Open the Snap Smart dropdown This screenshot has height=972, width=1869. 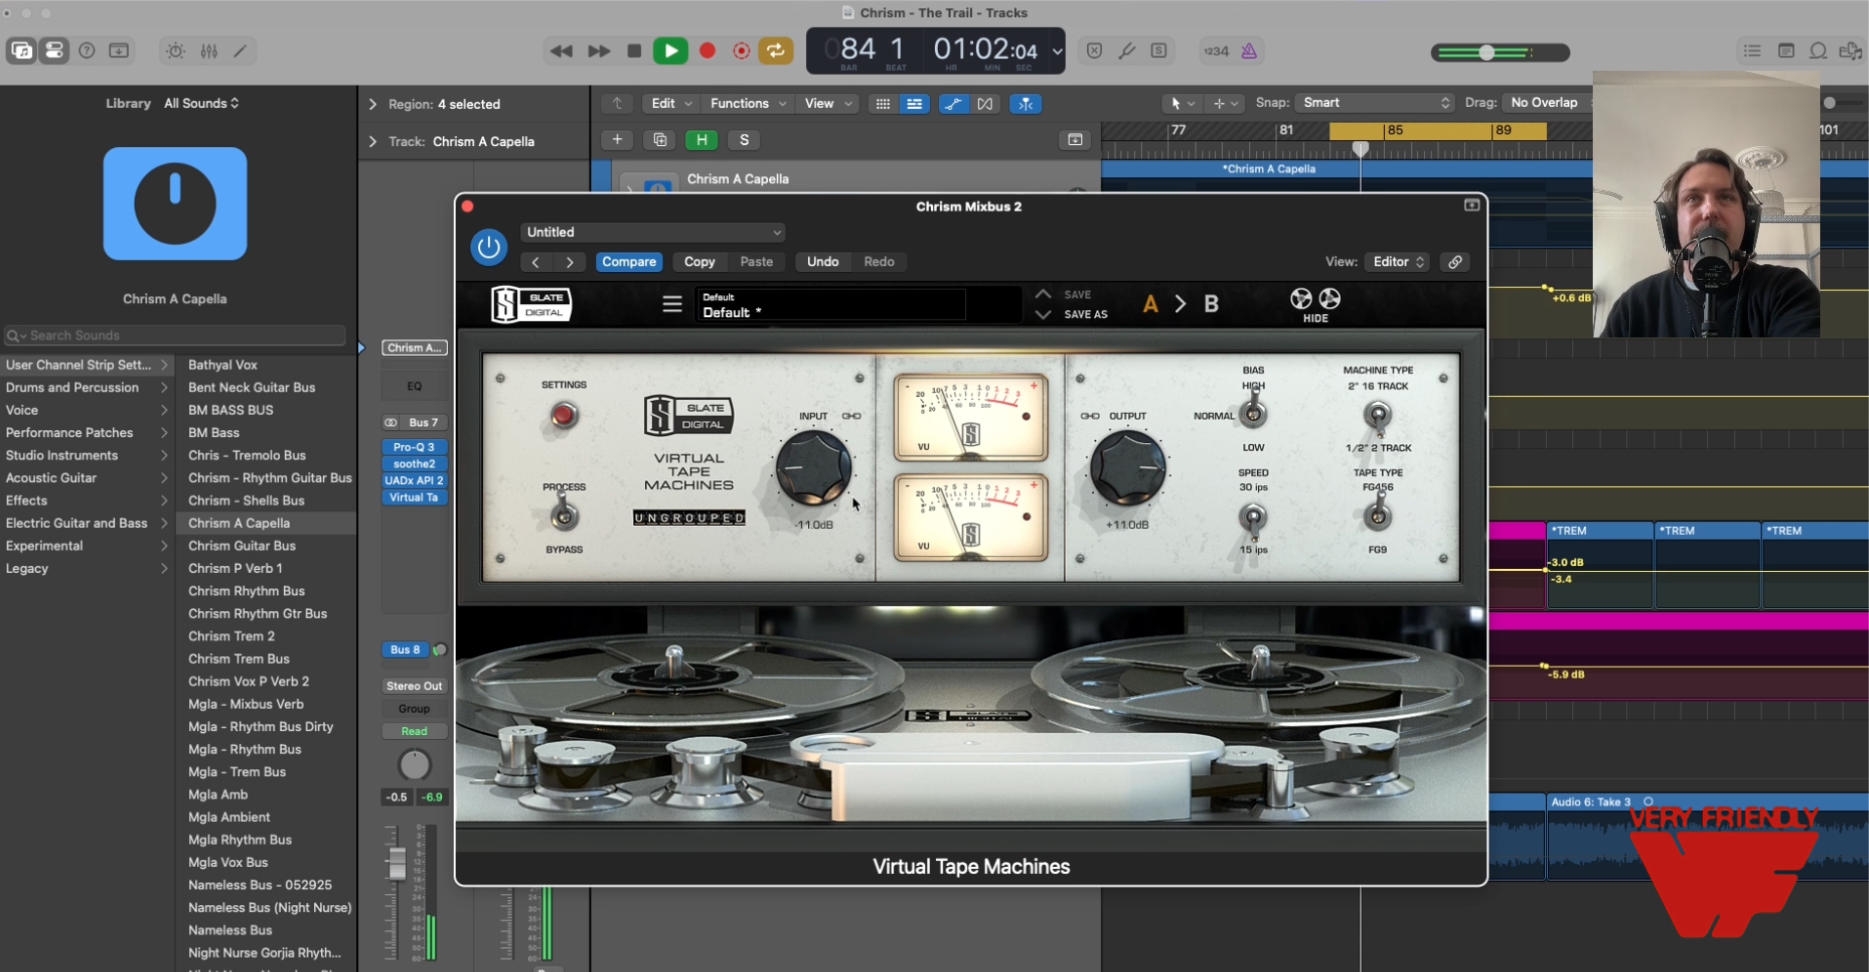pyautogui.click(x=1375, y=103)
